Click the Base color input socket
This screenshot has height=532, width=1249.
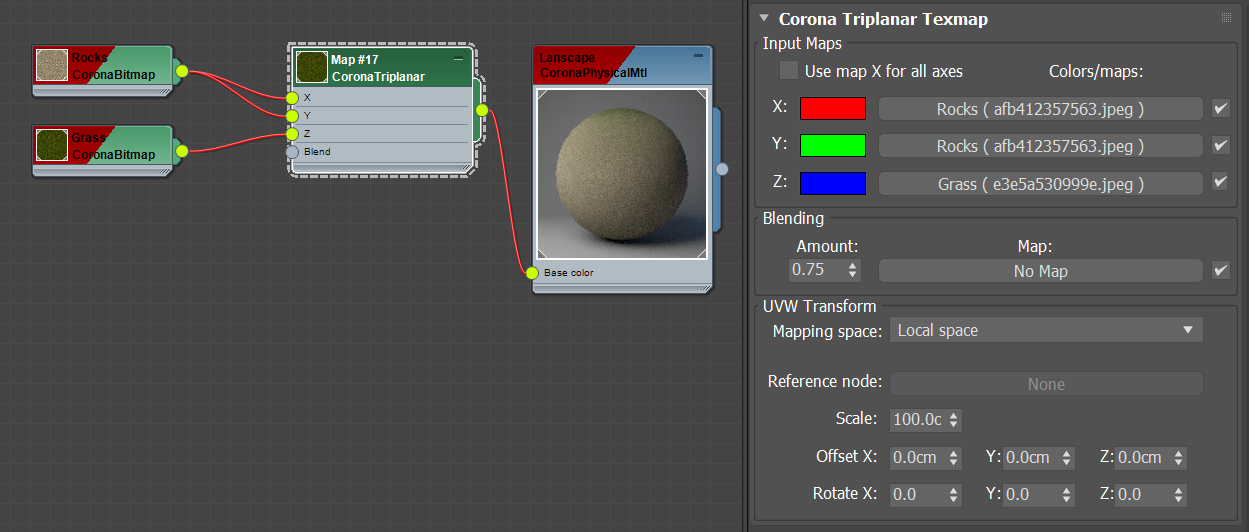coord(532,273)
